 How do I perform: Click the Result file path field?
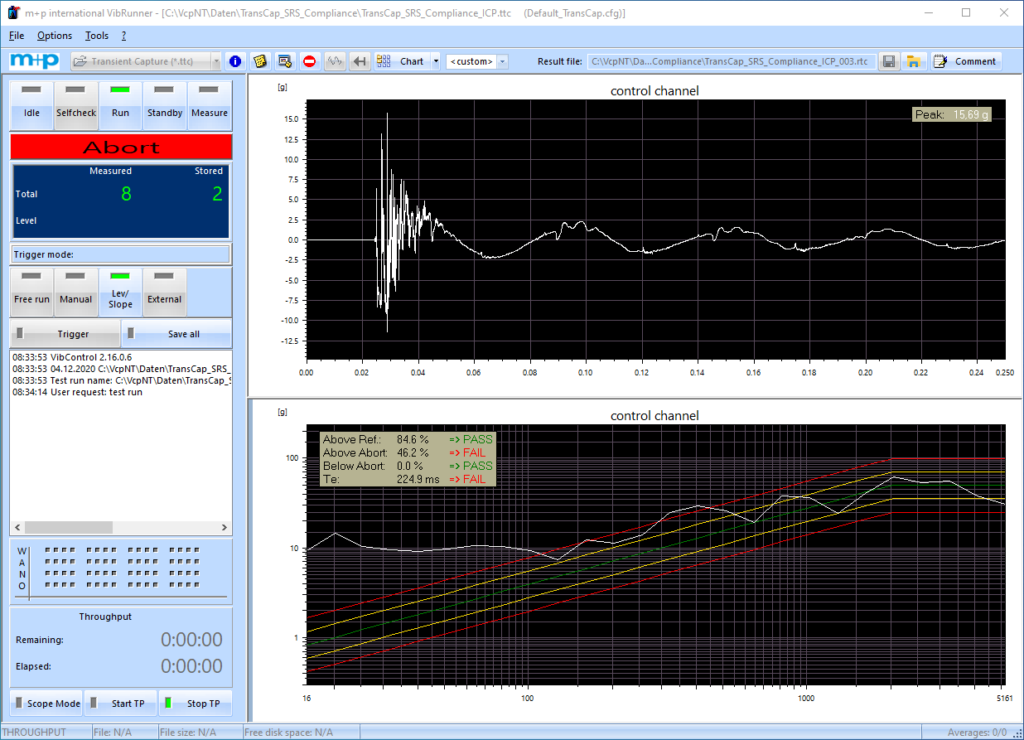click(x=730, y=61)
